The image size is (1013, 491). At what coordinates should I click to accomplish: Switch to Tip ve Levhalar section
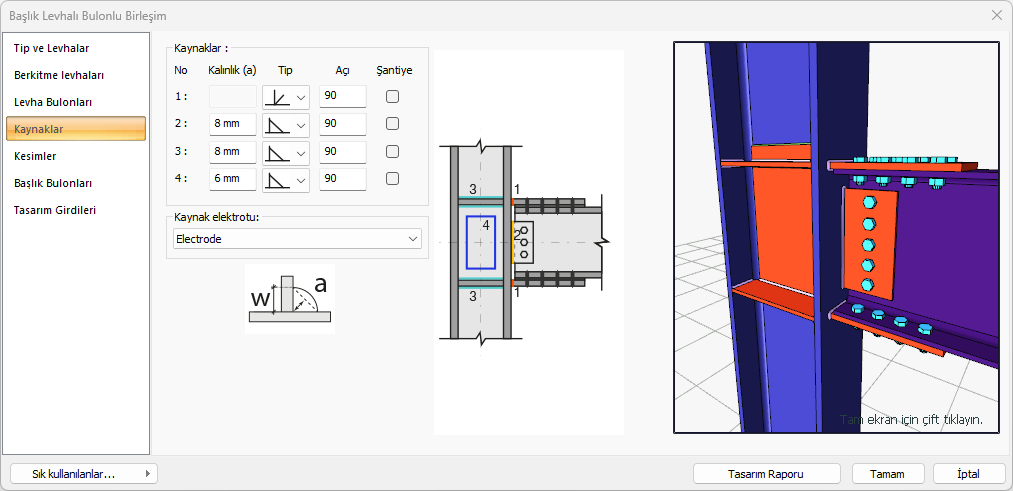coord(52,48)
